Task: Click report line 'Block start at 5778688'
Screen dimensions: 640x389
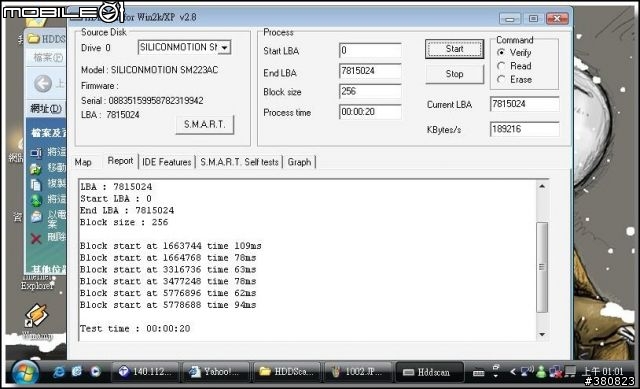Action: (168, 305)
